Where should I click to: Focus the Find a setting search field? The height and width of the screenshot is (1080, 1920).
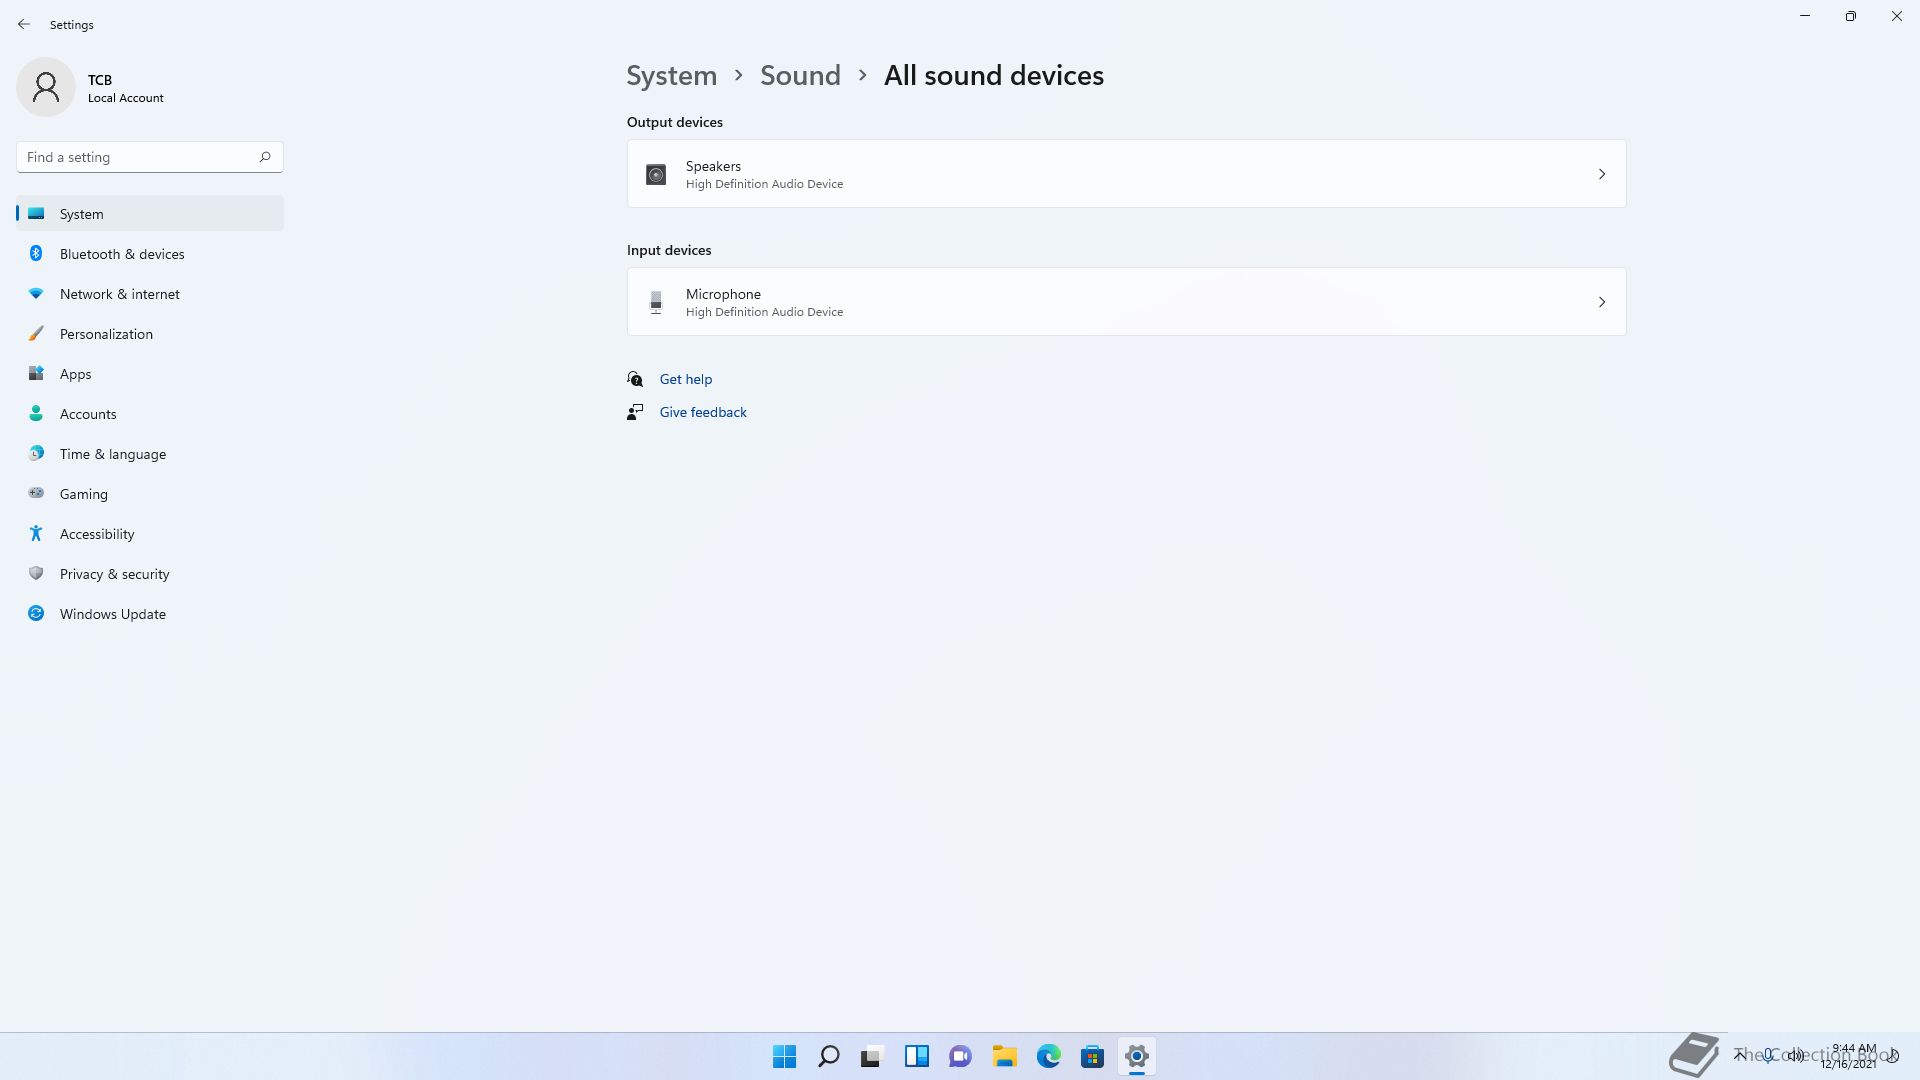pyautogui.click(x=150, y=157)
